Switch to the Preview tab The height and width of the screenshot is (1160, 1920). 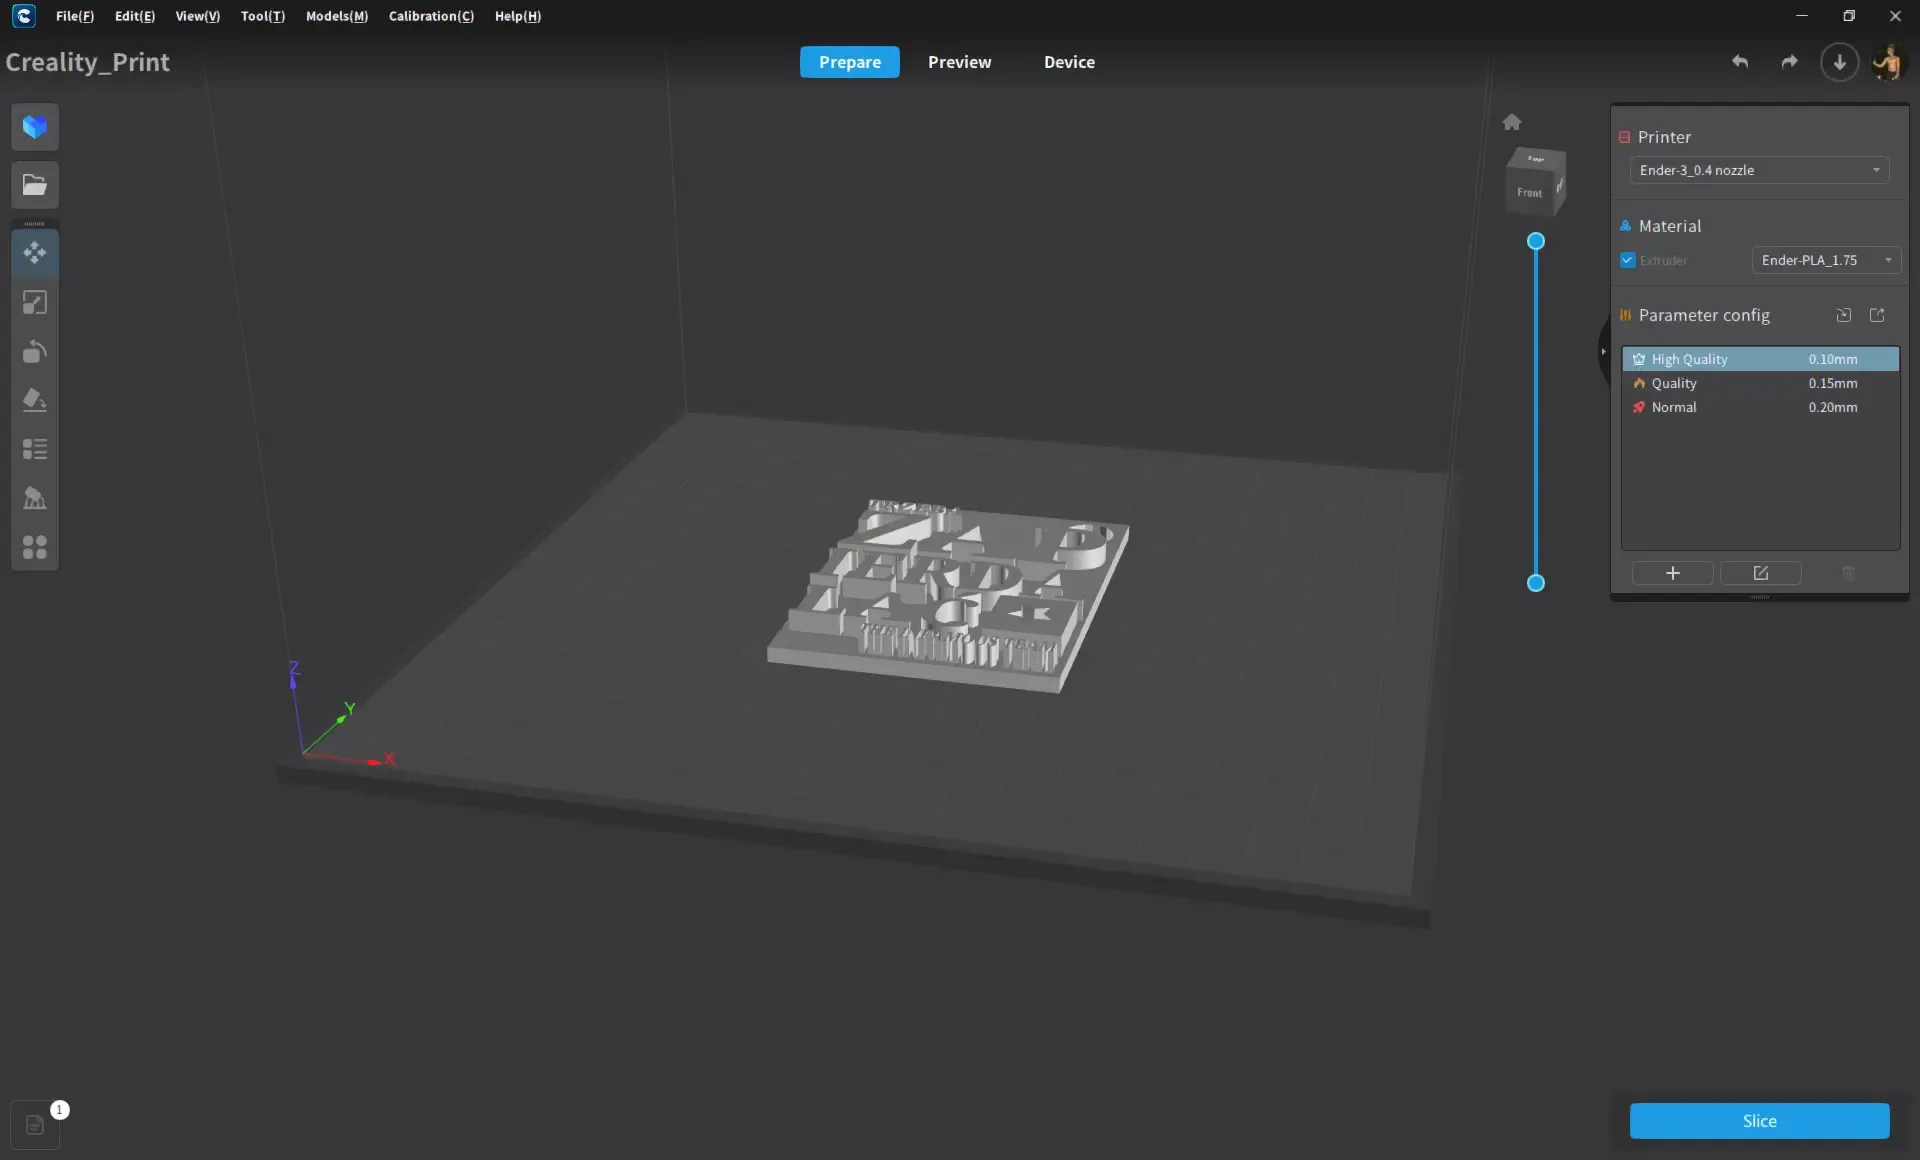click(960, 62)
